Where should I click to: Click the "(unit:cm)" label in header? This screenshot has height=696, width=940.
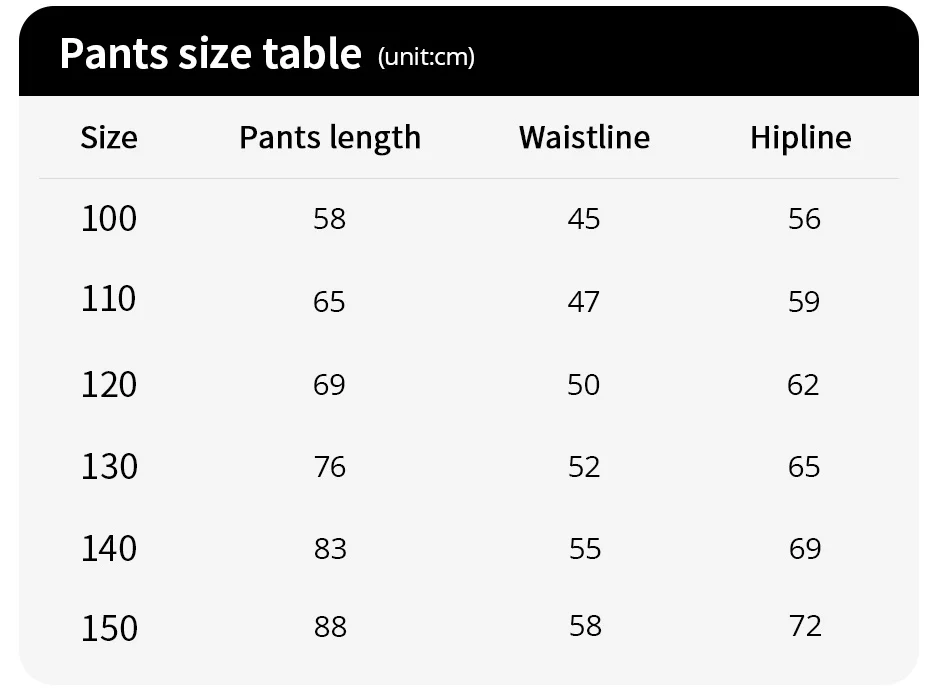(426, 57)
